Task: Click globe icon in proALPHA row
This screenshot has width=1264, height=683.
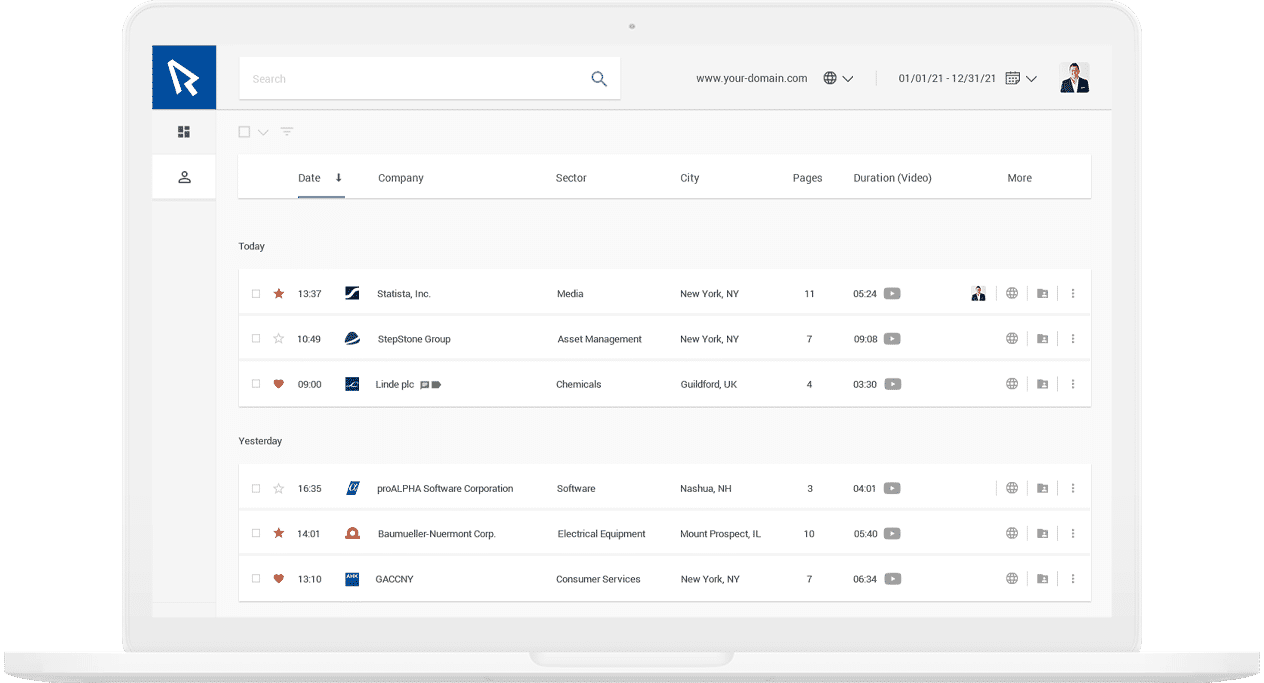Action: tap(1012, 489)
